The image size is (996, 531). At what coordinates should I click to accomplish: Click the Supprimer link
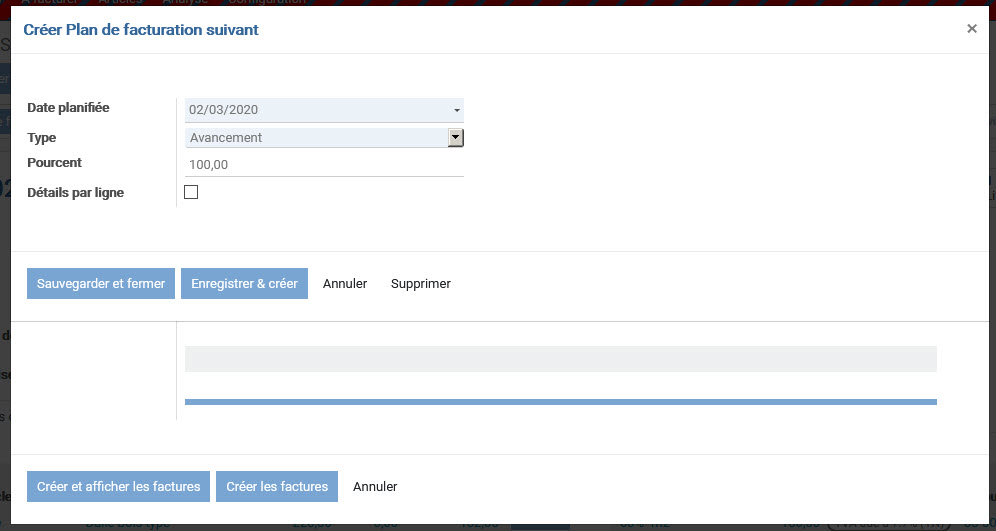point(420,284)
